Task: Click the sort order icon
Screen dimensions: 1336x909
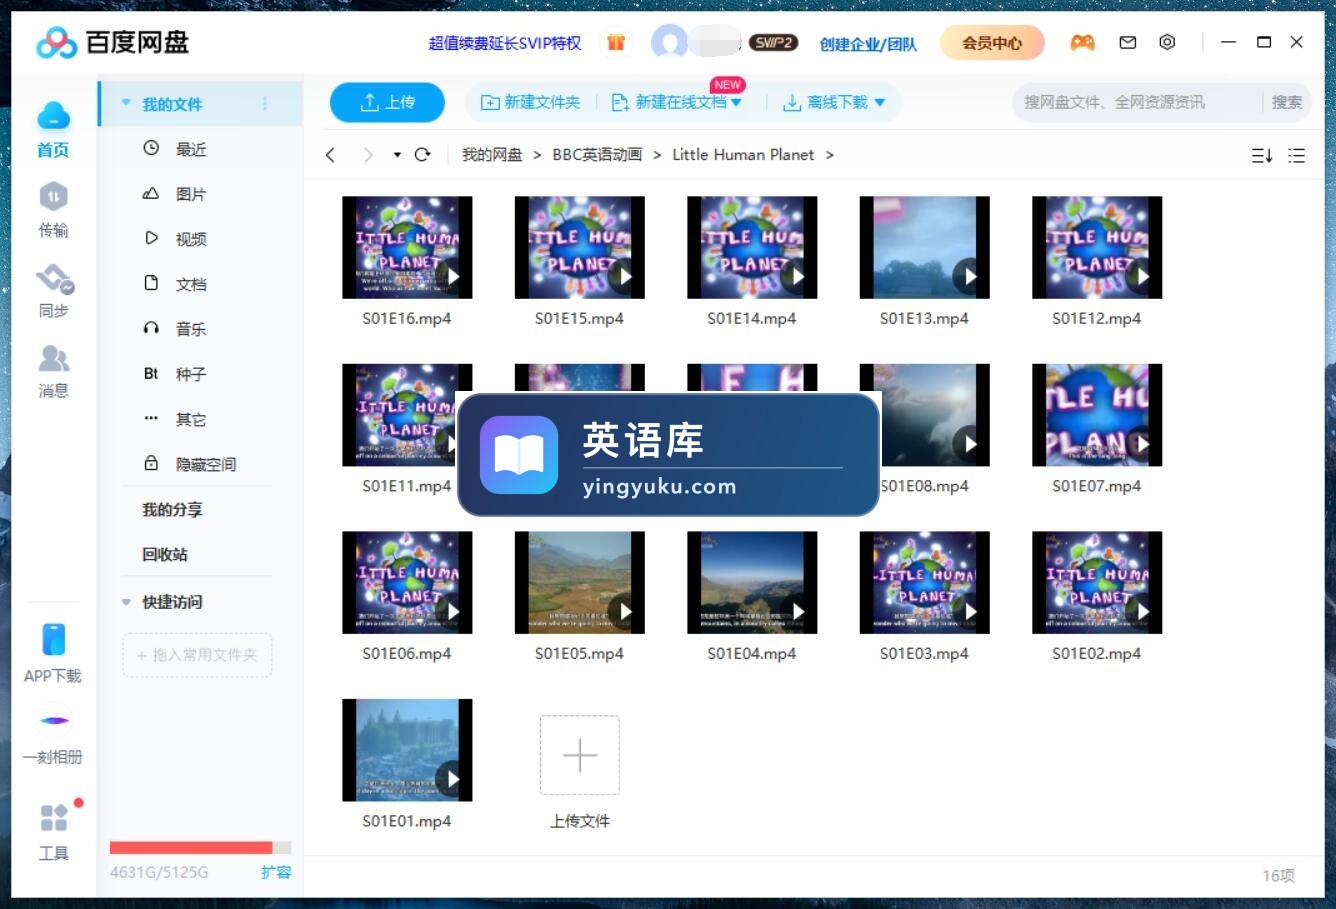Action: [x=1262, y=156]
